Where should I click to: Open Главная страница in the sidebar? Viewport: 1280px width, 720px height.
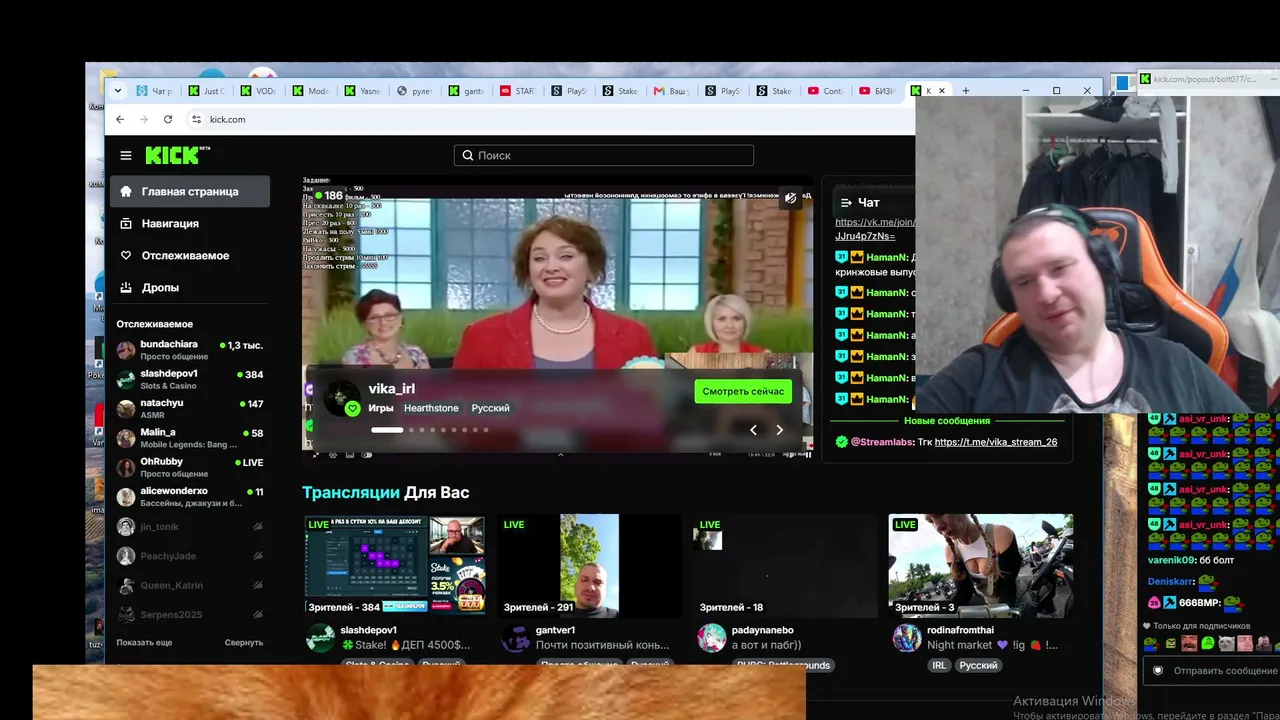pos(189,191)
